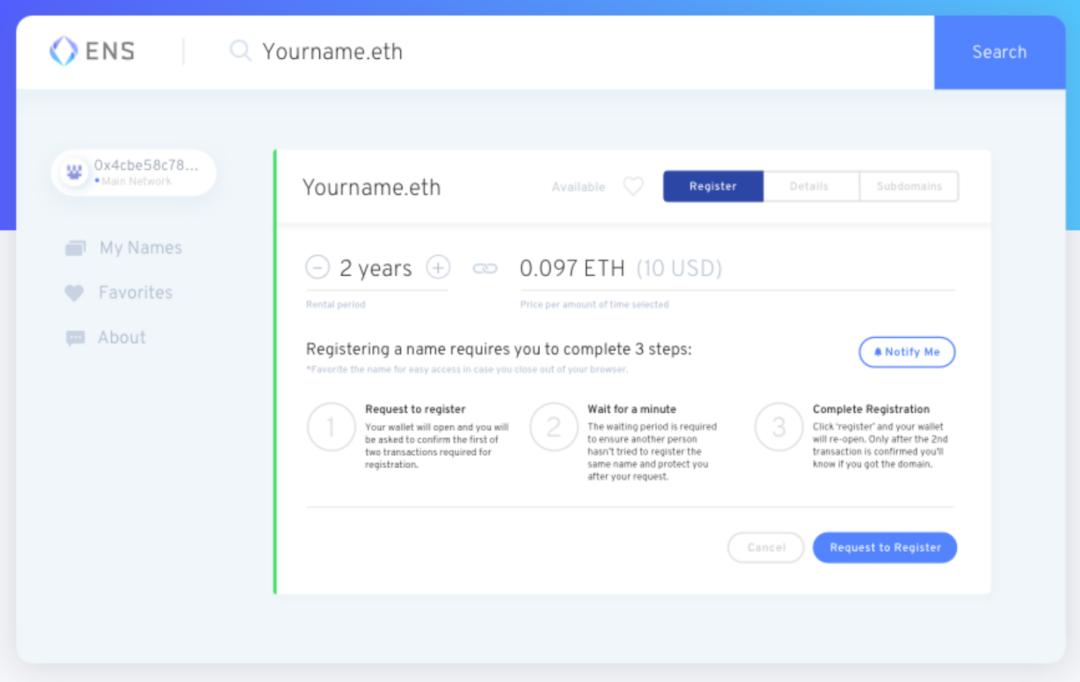The height and width of the screenshot is (682, 1080).
Task: Favorite the name with the heart icon
Action: 633,187
